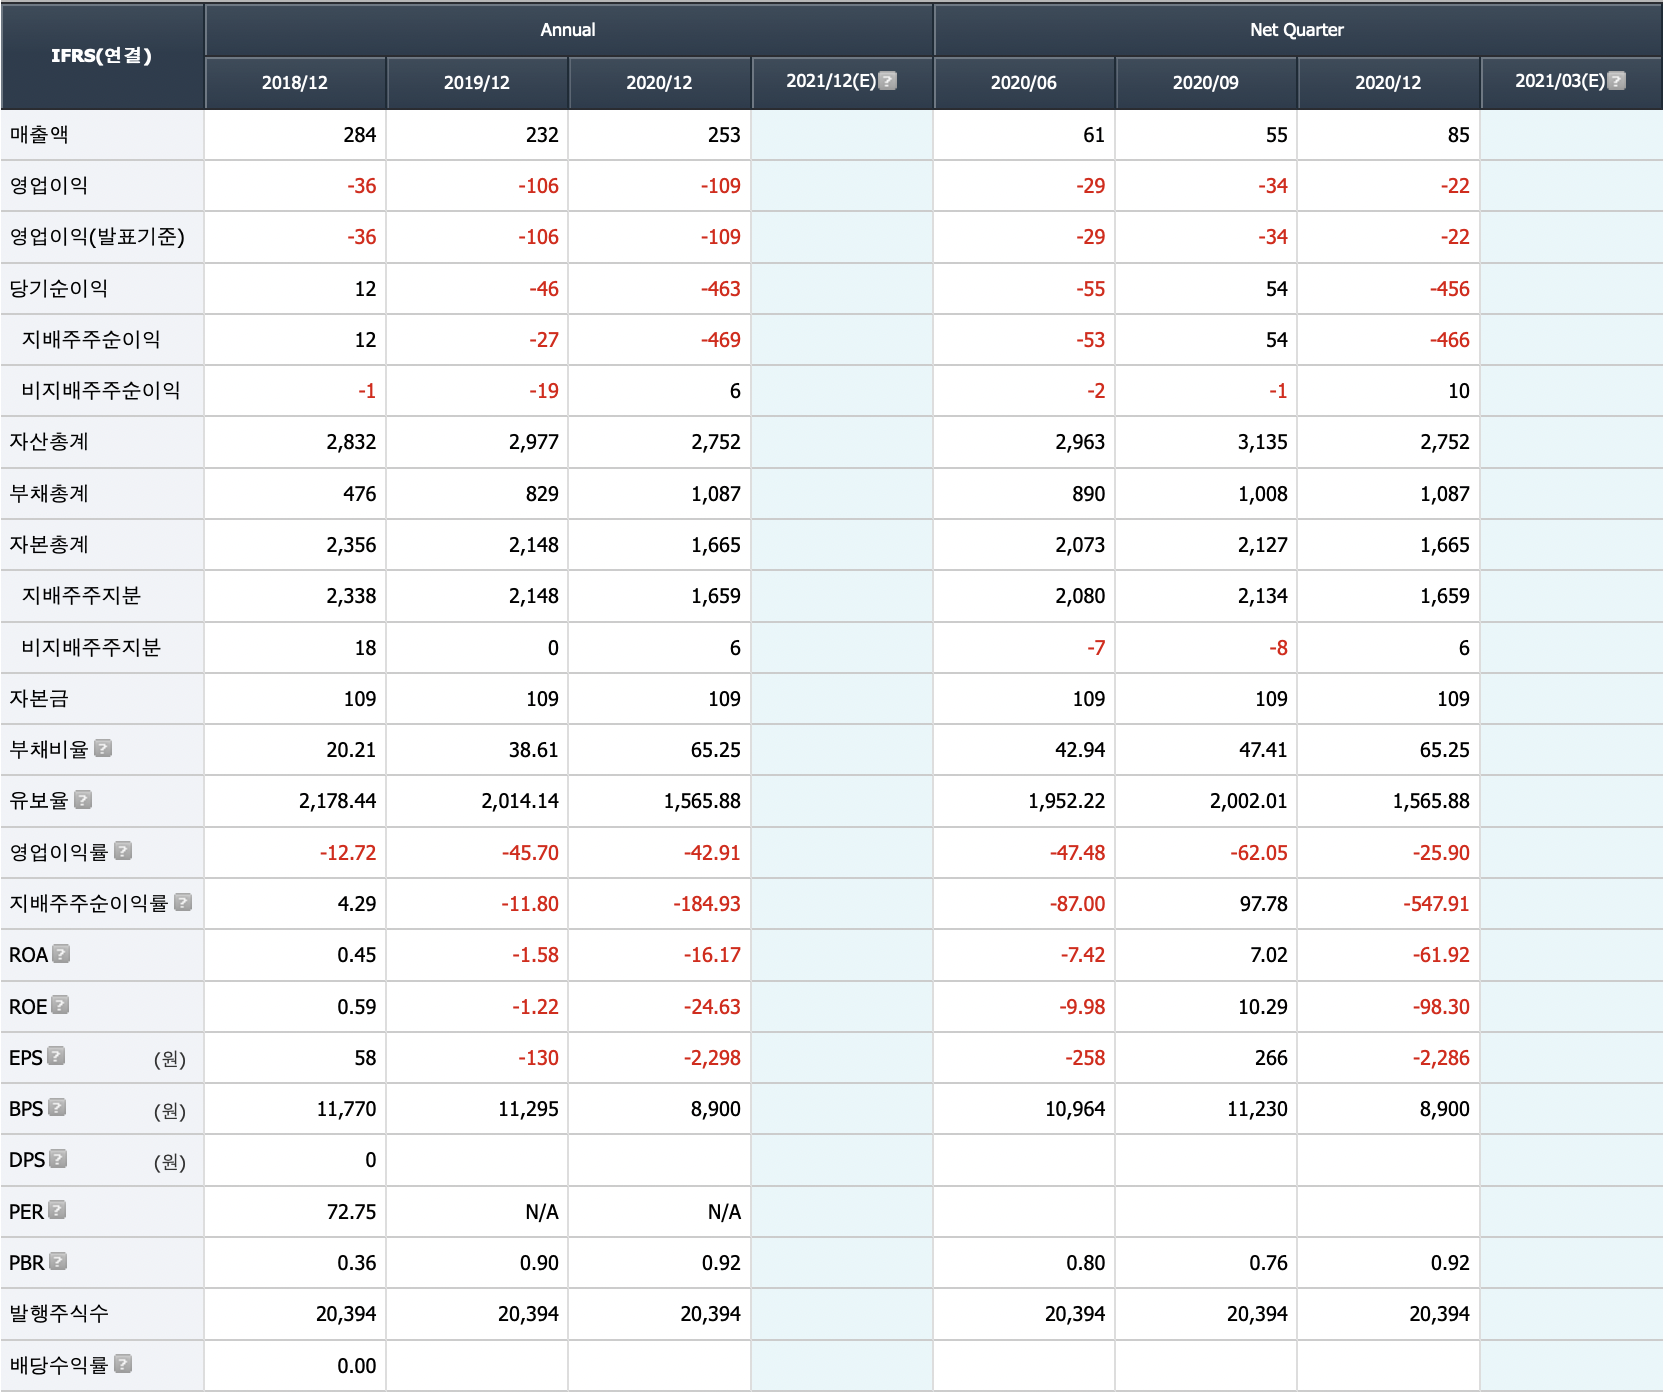Viewport: 1668px width, 1394px height.
Task: Click the 영업이익(발표기준) row label
Action: pyautogui.click(x=97, y=237)
